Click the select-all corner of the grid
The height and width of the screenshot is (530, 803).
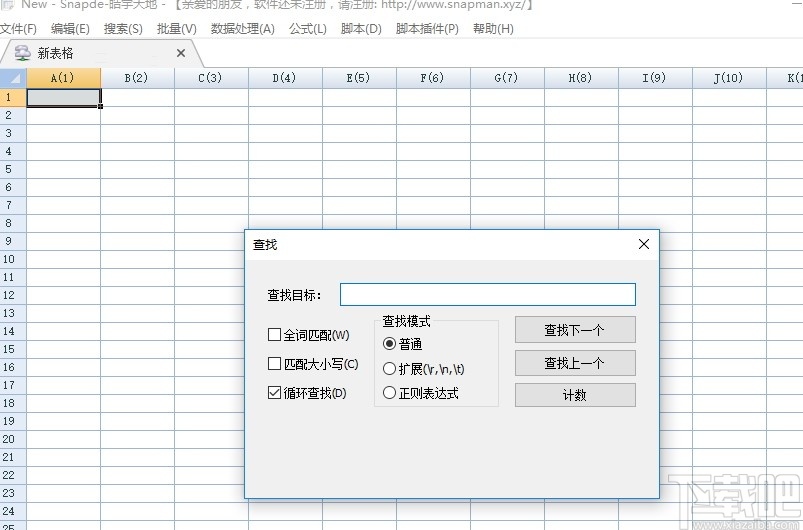tap(13, 78)
